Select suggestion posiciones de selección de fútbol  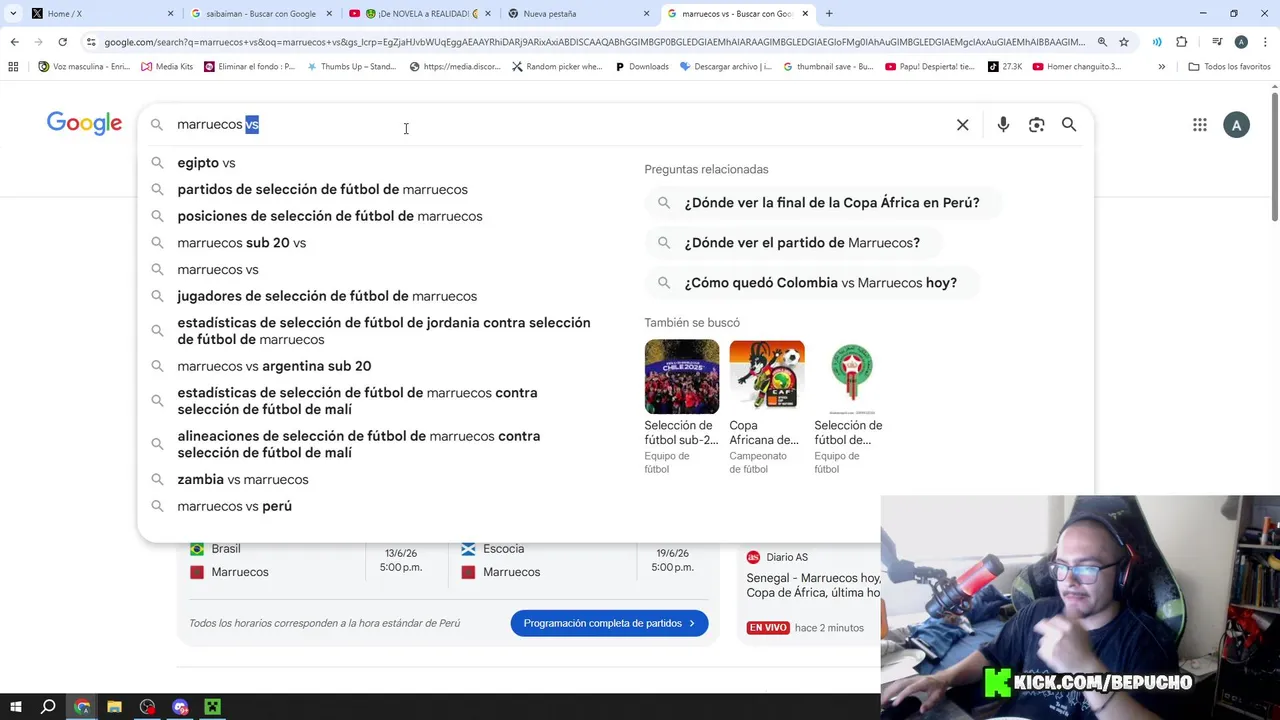tap(330, 216)
